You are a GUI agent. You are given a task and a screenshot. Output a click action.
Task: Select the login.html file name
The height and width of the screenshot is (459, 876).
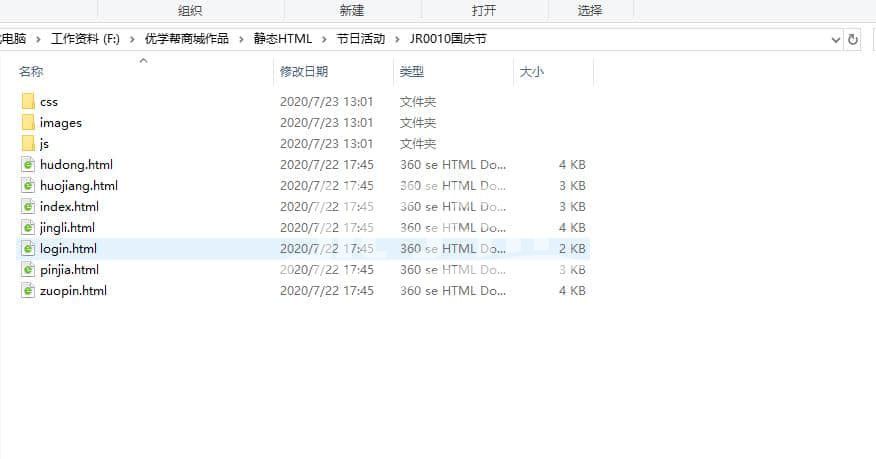tap(68, 249)
